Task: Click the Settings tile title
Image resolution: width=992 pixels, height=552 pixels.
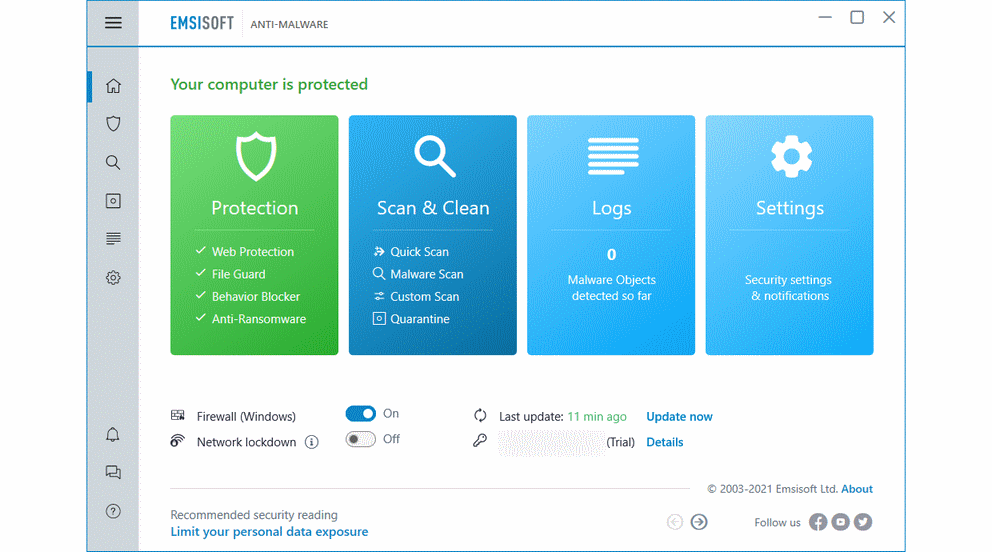Action: point(790,208)
